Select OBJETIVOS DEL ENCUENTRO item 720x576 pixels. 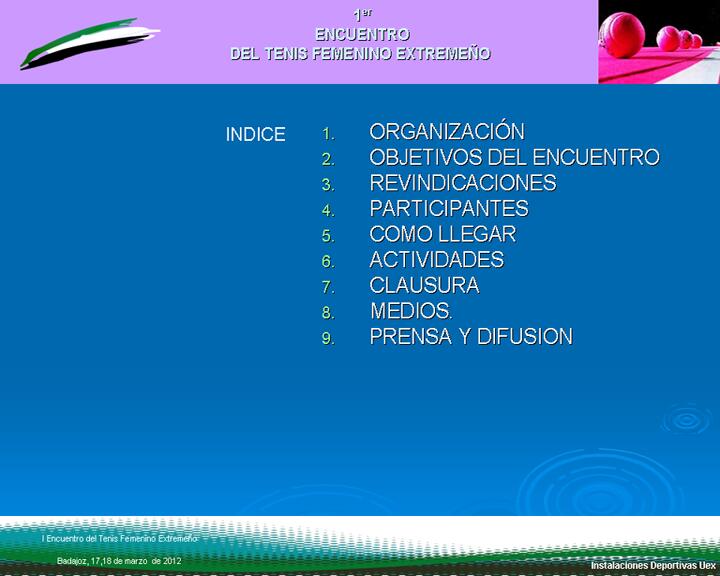click(x=514, y=158)
